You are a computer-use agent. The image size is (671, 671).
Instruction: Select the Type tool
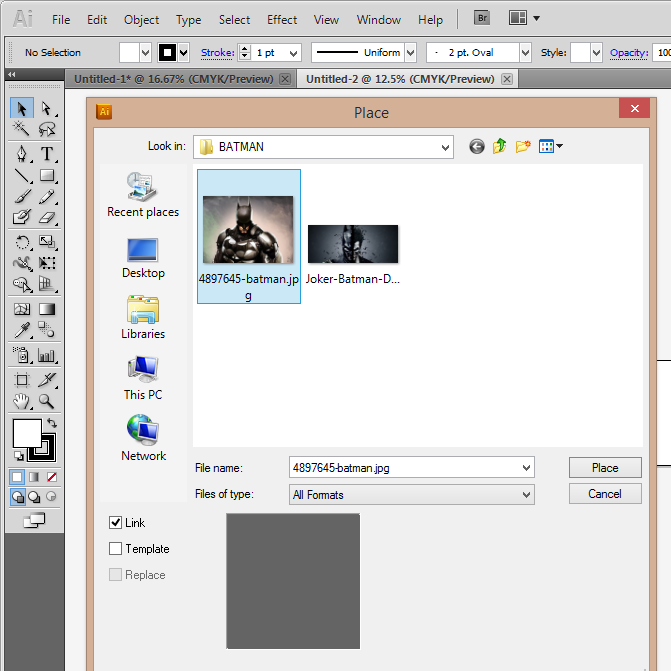47,154
